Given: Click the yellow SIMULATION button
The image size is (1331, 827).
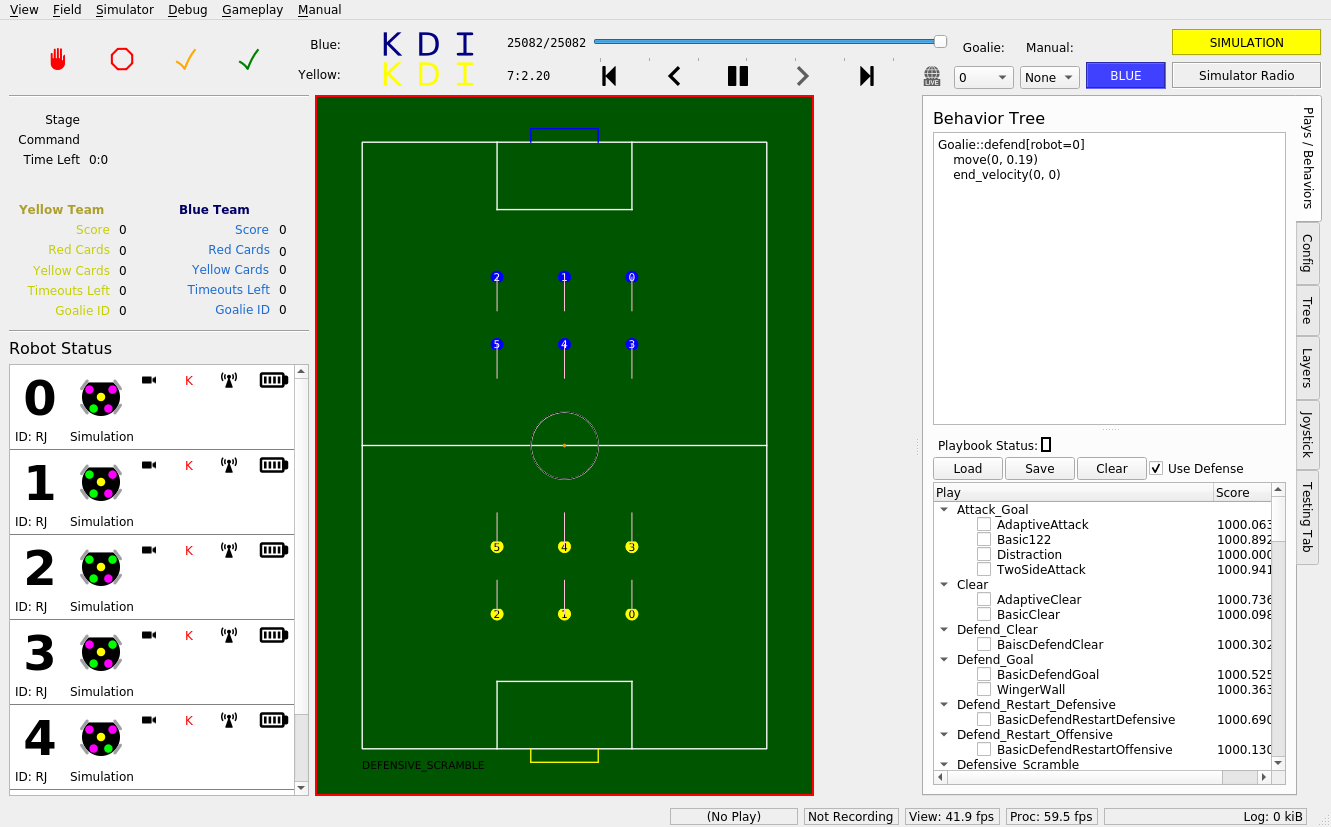Looking at the screenshot, I should (1246, 42).
